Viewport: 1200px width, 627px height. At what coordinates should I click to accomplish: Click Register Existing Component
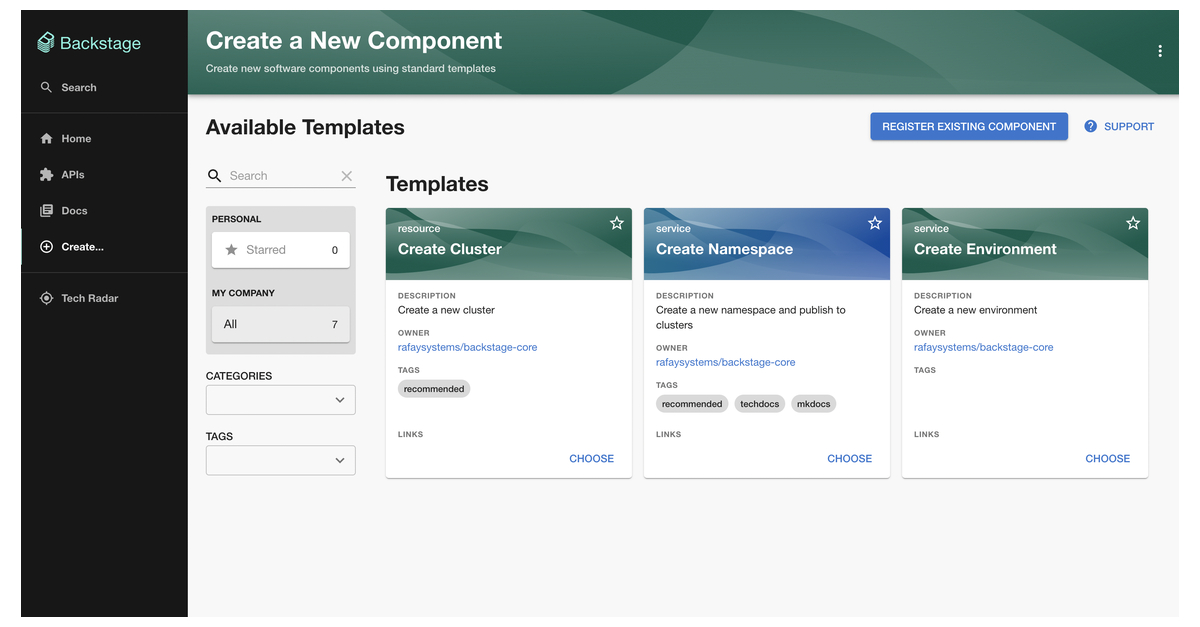click(968, 126)
